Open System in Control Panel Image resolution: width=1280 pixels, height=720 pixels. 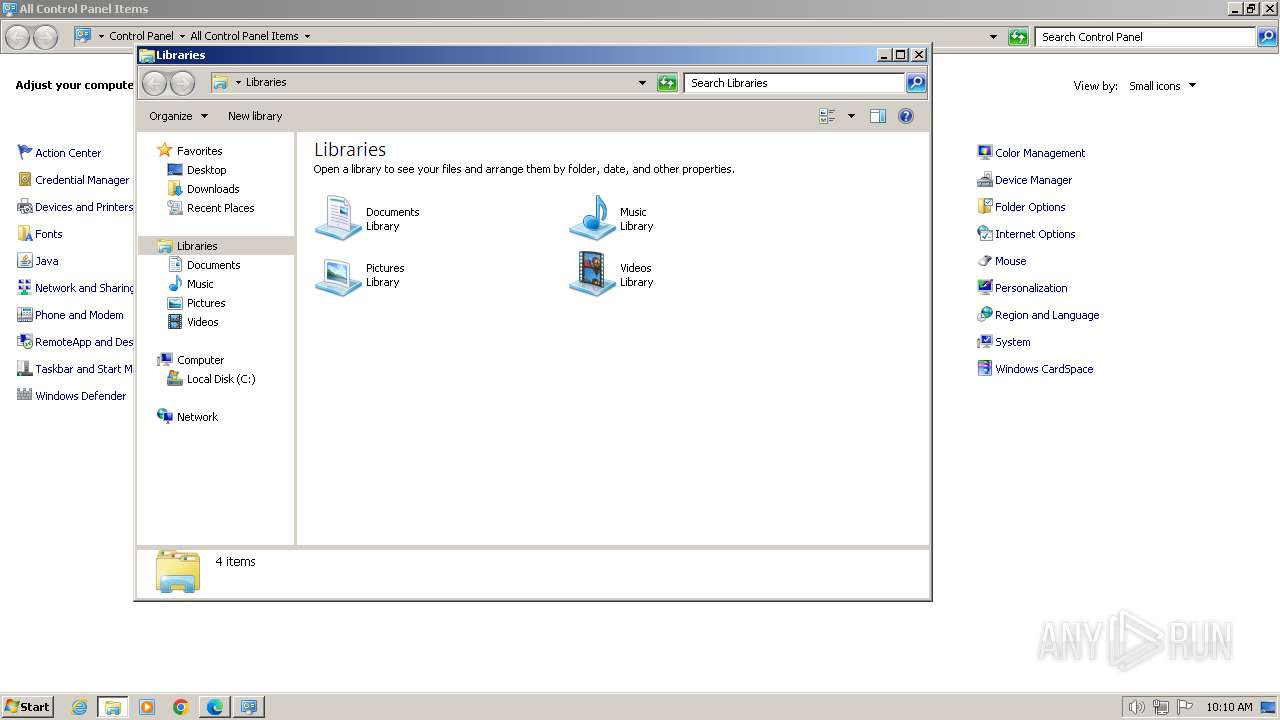(1012, 342)
